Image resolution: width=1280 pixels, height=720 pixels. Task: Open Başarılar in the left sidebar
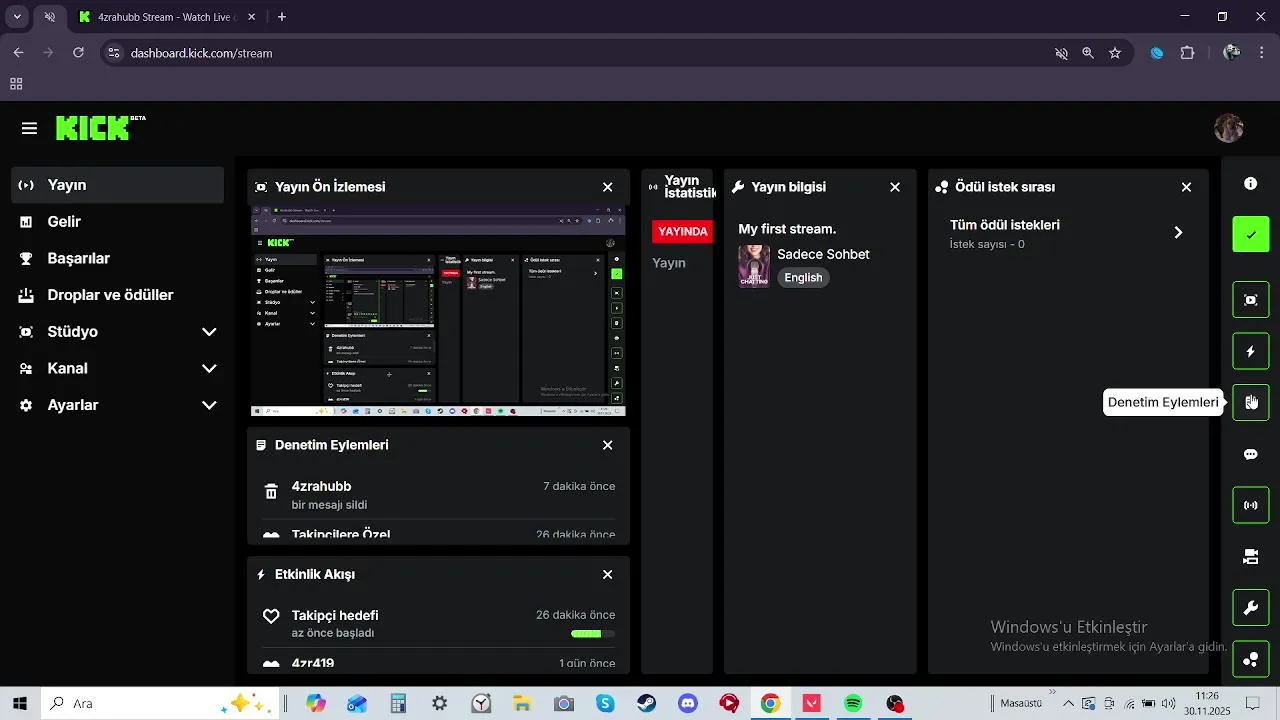pos(118,258)
